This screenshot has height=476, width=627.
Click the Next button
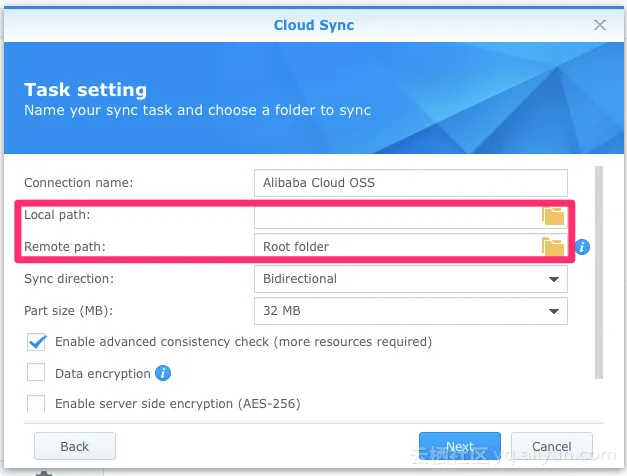tap(460, 446)
